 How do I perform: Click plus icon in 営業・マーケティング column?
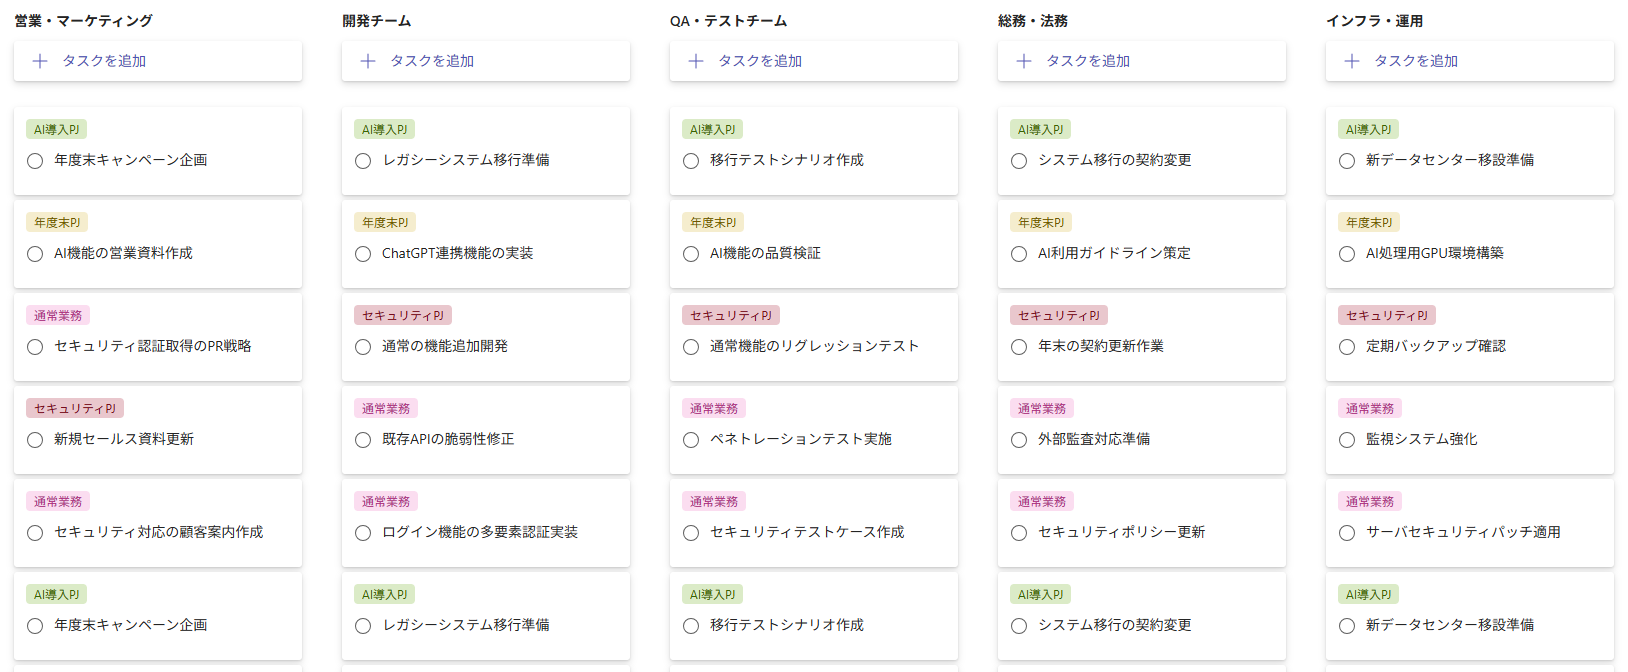[40, 61]
